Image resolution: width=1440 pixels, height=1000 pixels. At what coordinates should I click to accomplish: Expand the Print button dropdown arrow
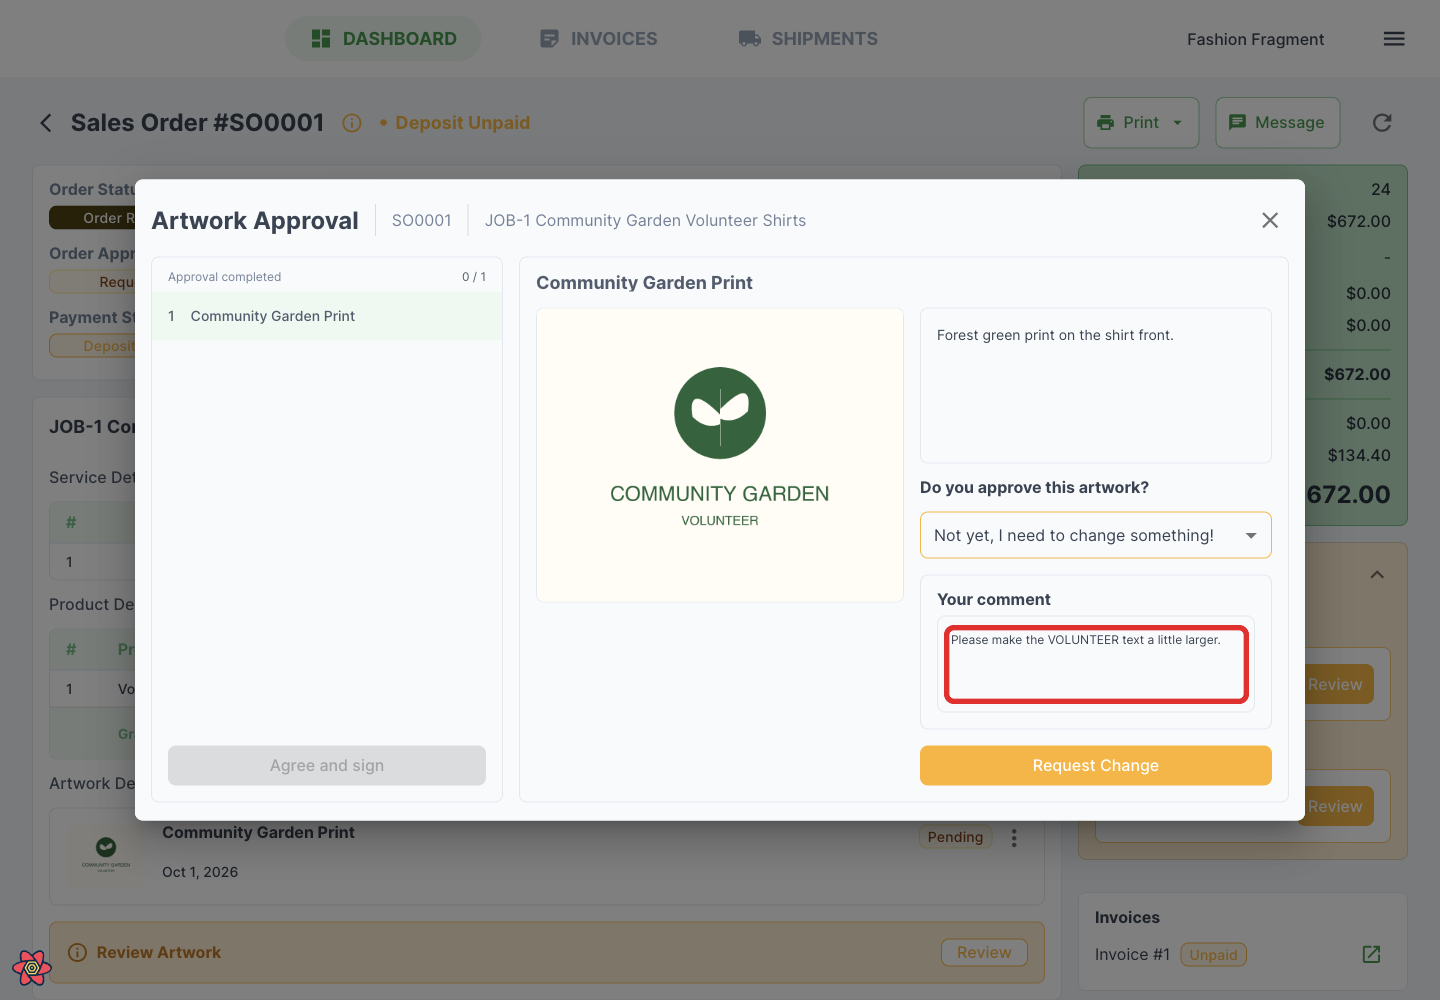tap(1178, 122)
